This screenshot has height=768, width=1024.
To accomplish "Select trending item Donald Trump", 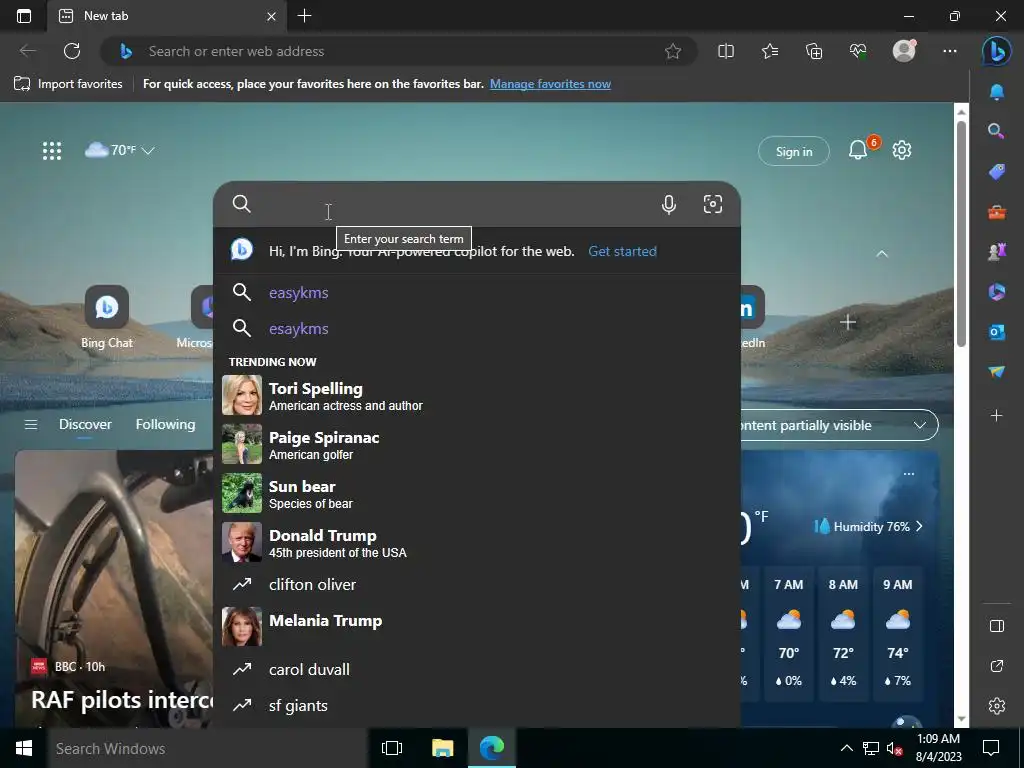I will click(x=477, y=543).
